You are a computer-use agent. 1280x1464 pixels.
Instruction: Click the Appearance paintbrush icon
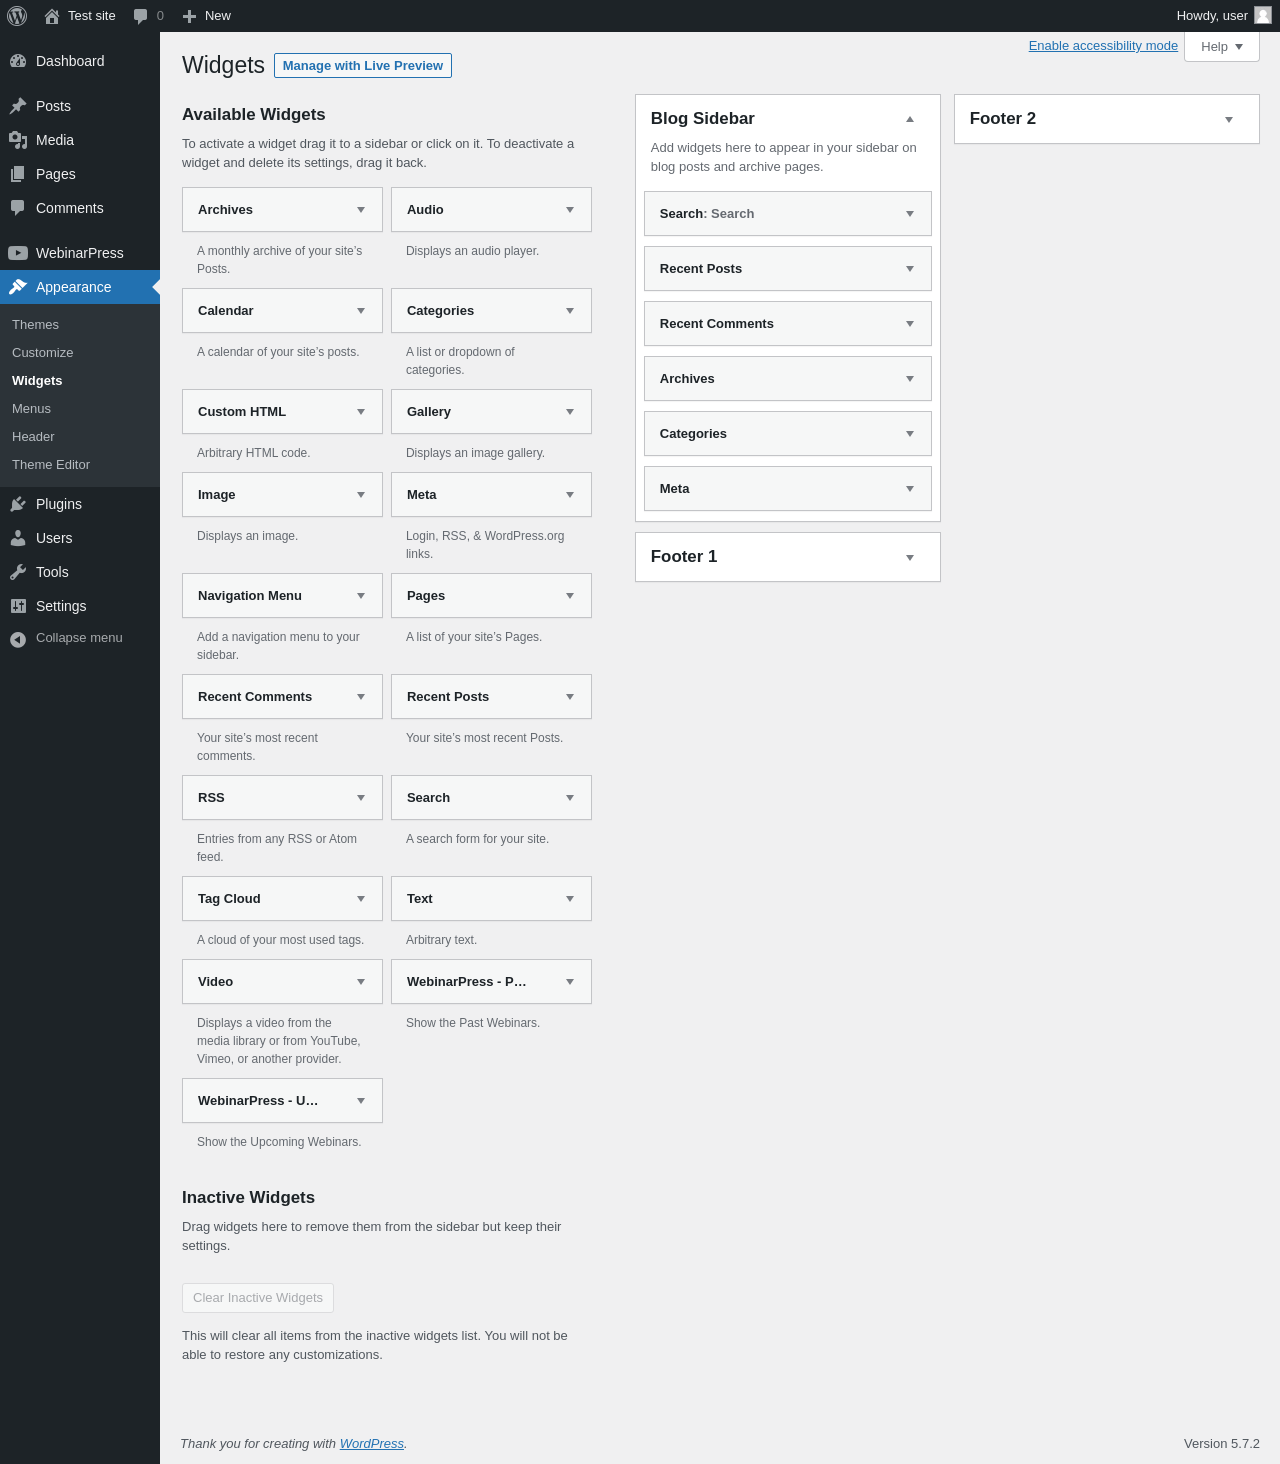[18, 287]
